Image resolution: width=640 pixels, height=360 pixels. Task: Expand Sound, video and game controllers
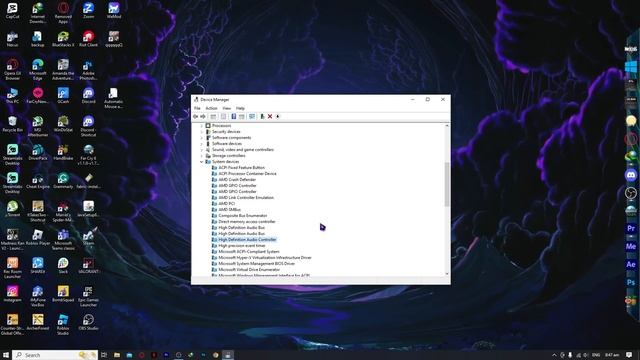[x=202, y=150]
